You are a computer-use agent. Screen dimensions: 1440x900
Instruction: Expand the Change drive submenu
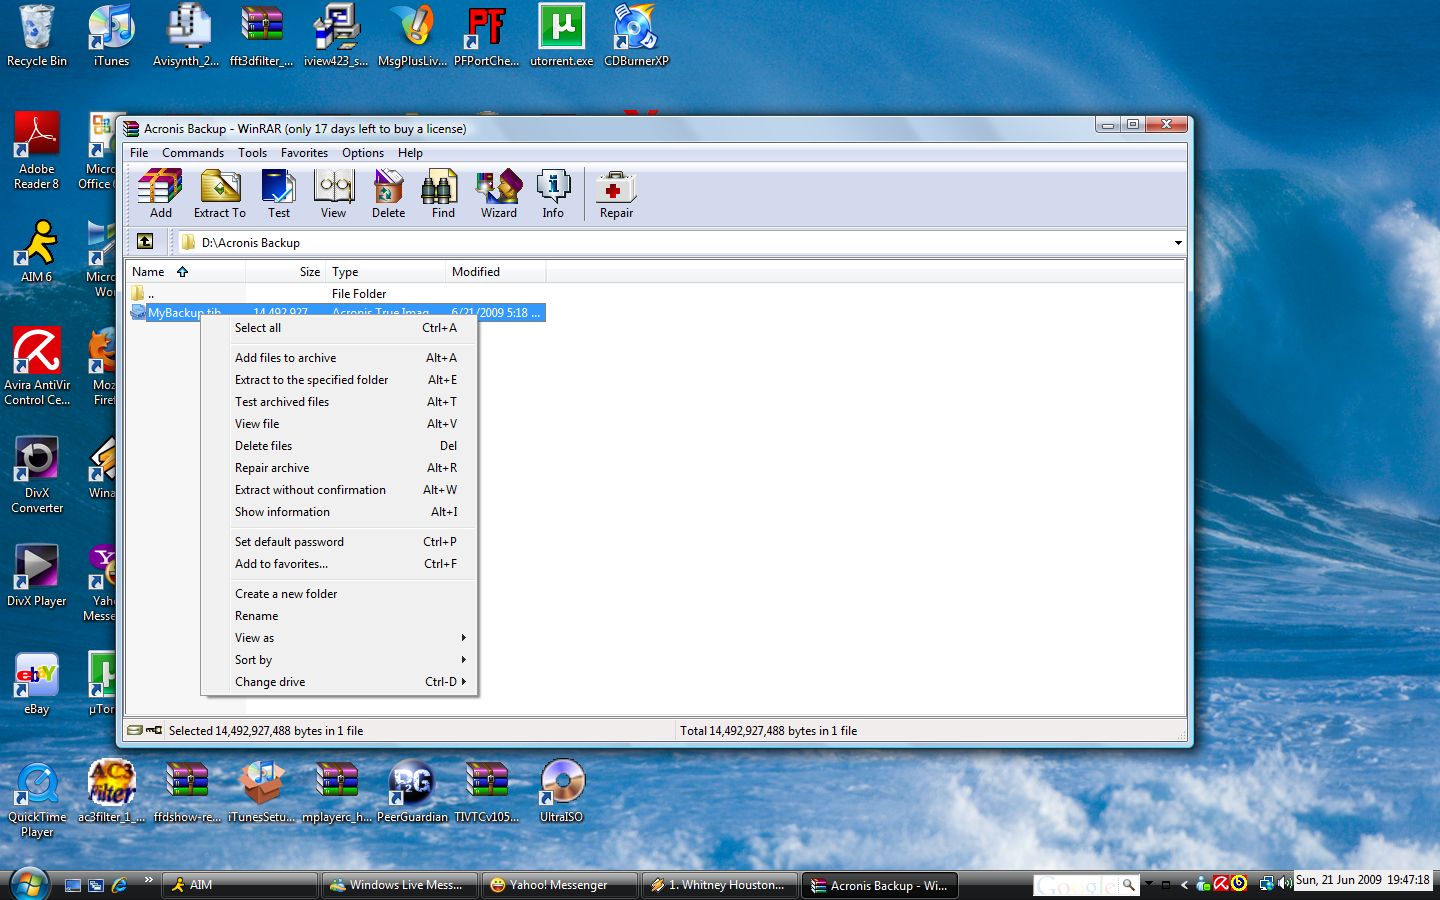click(x=340, y=682)
